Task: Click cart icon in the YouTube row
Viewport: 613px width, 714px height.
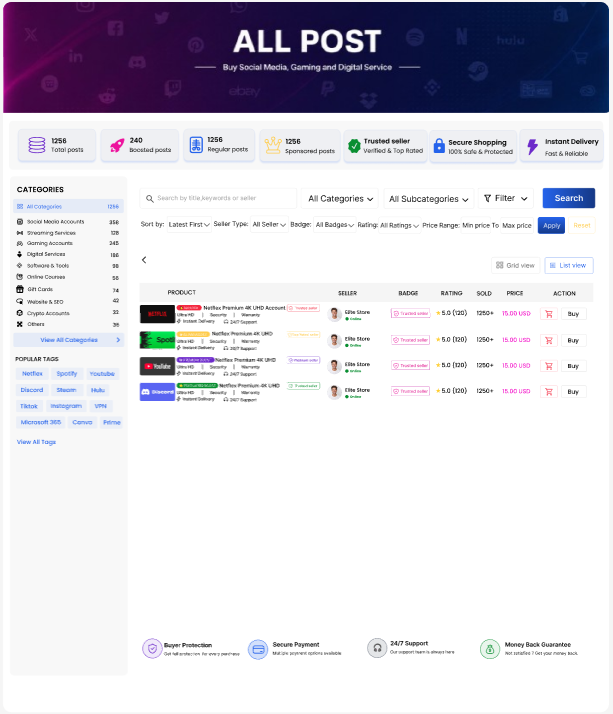Action: [x=549, y=366]
